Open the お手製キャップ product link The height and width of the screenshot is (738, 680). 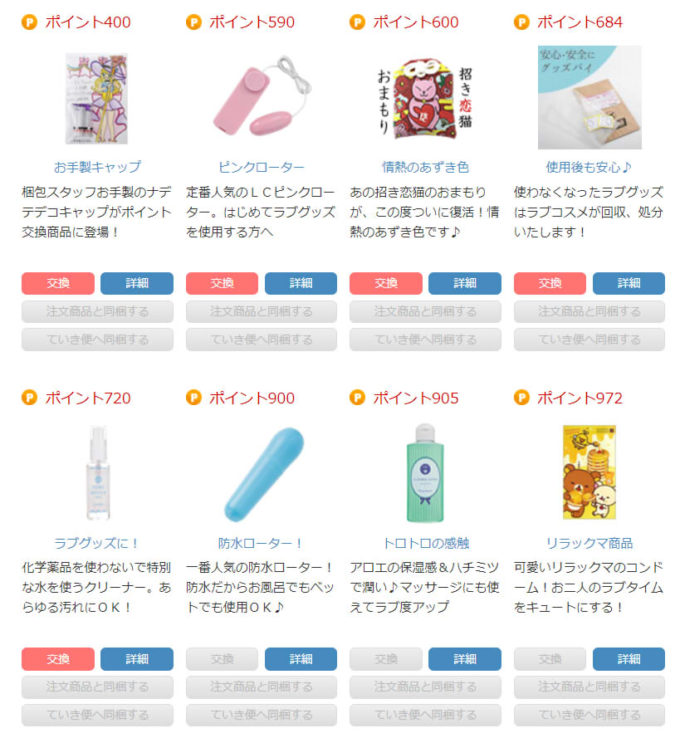click(97, 167)
